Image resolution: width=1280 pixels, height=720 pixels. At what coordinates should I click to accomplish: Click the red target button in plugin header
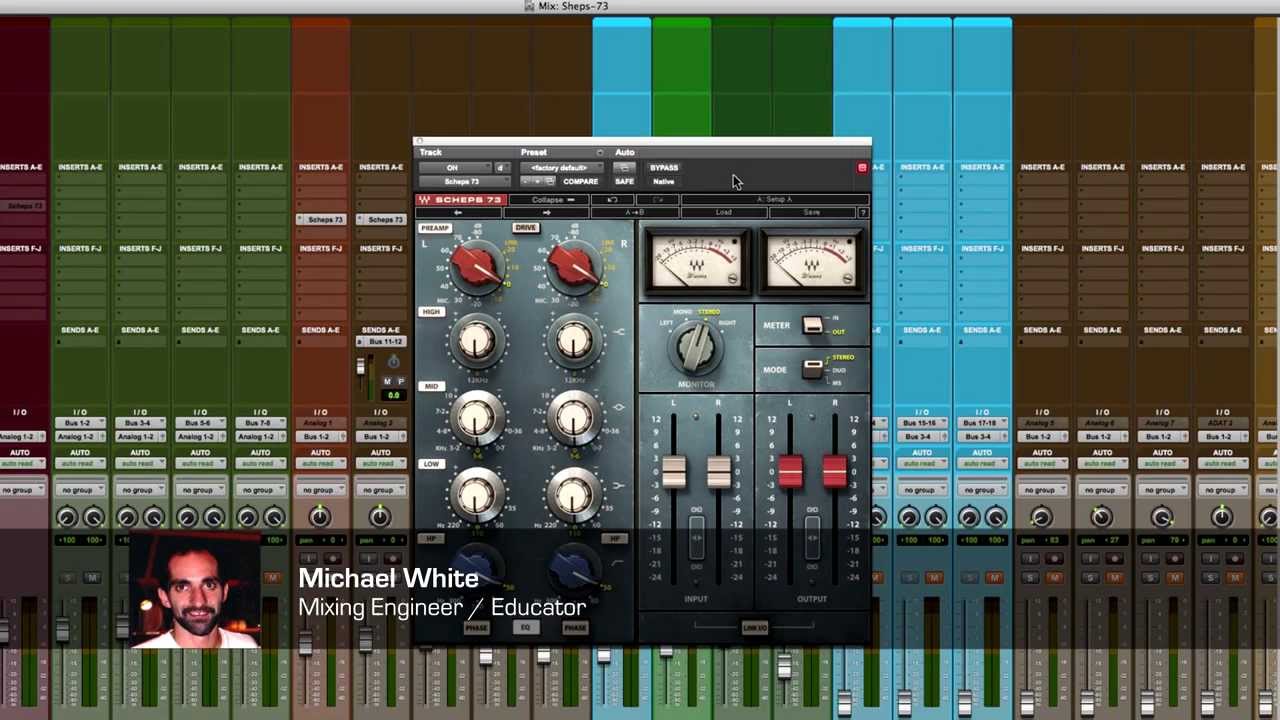pyautogui.click(x=862, y=168)
